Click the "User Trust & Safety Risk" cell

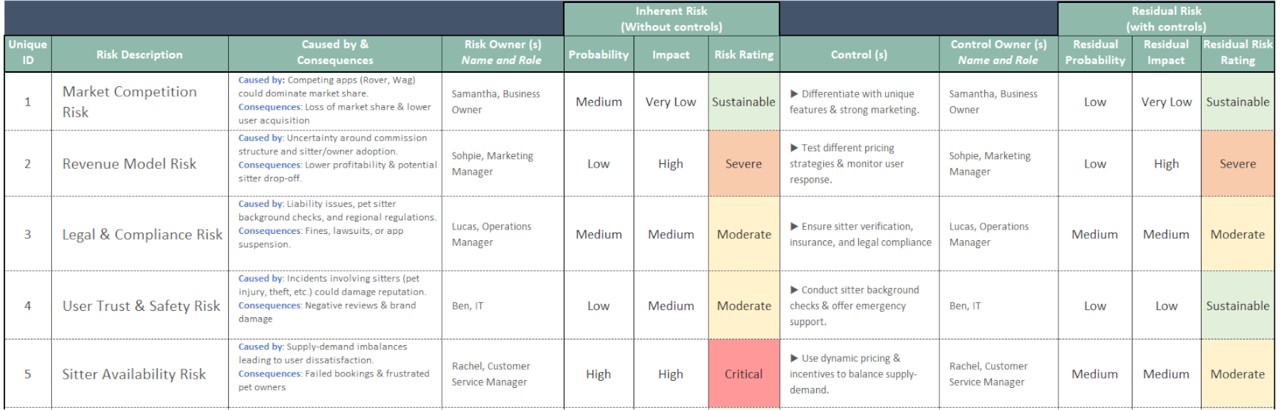(139, 306)
